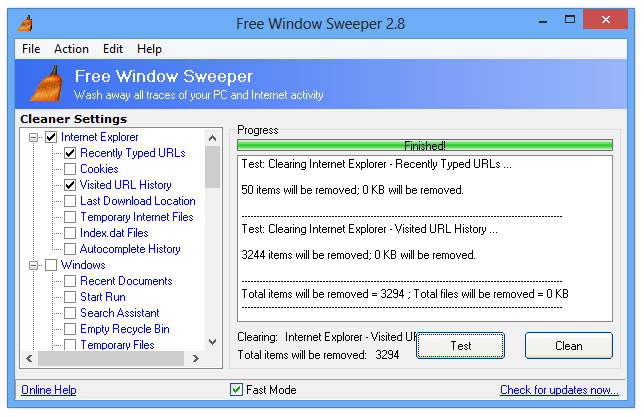Screen dimensions: 644x417
Task: Open the Edit menu
Action: click(113, 49)
